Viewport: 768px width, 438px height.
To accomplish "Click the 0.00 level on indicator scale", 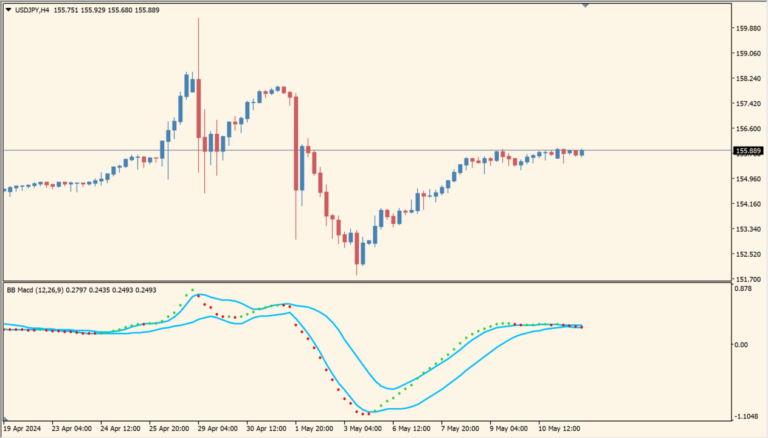I will [x=741, y=345].
